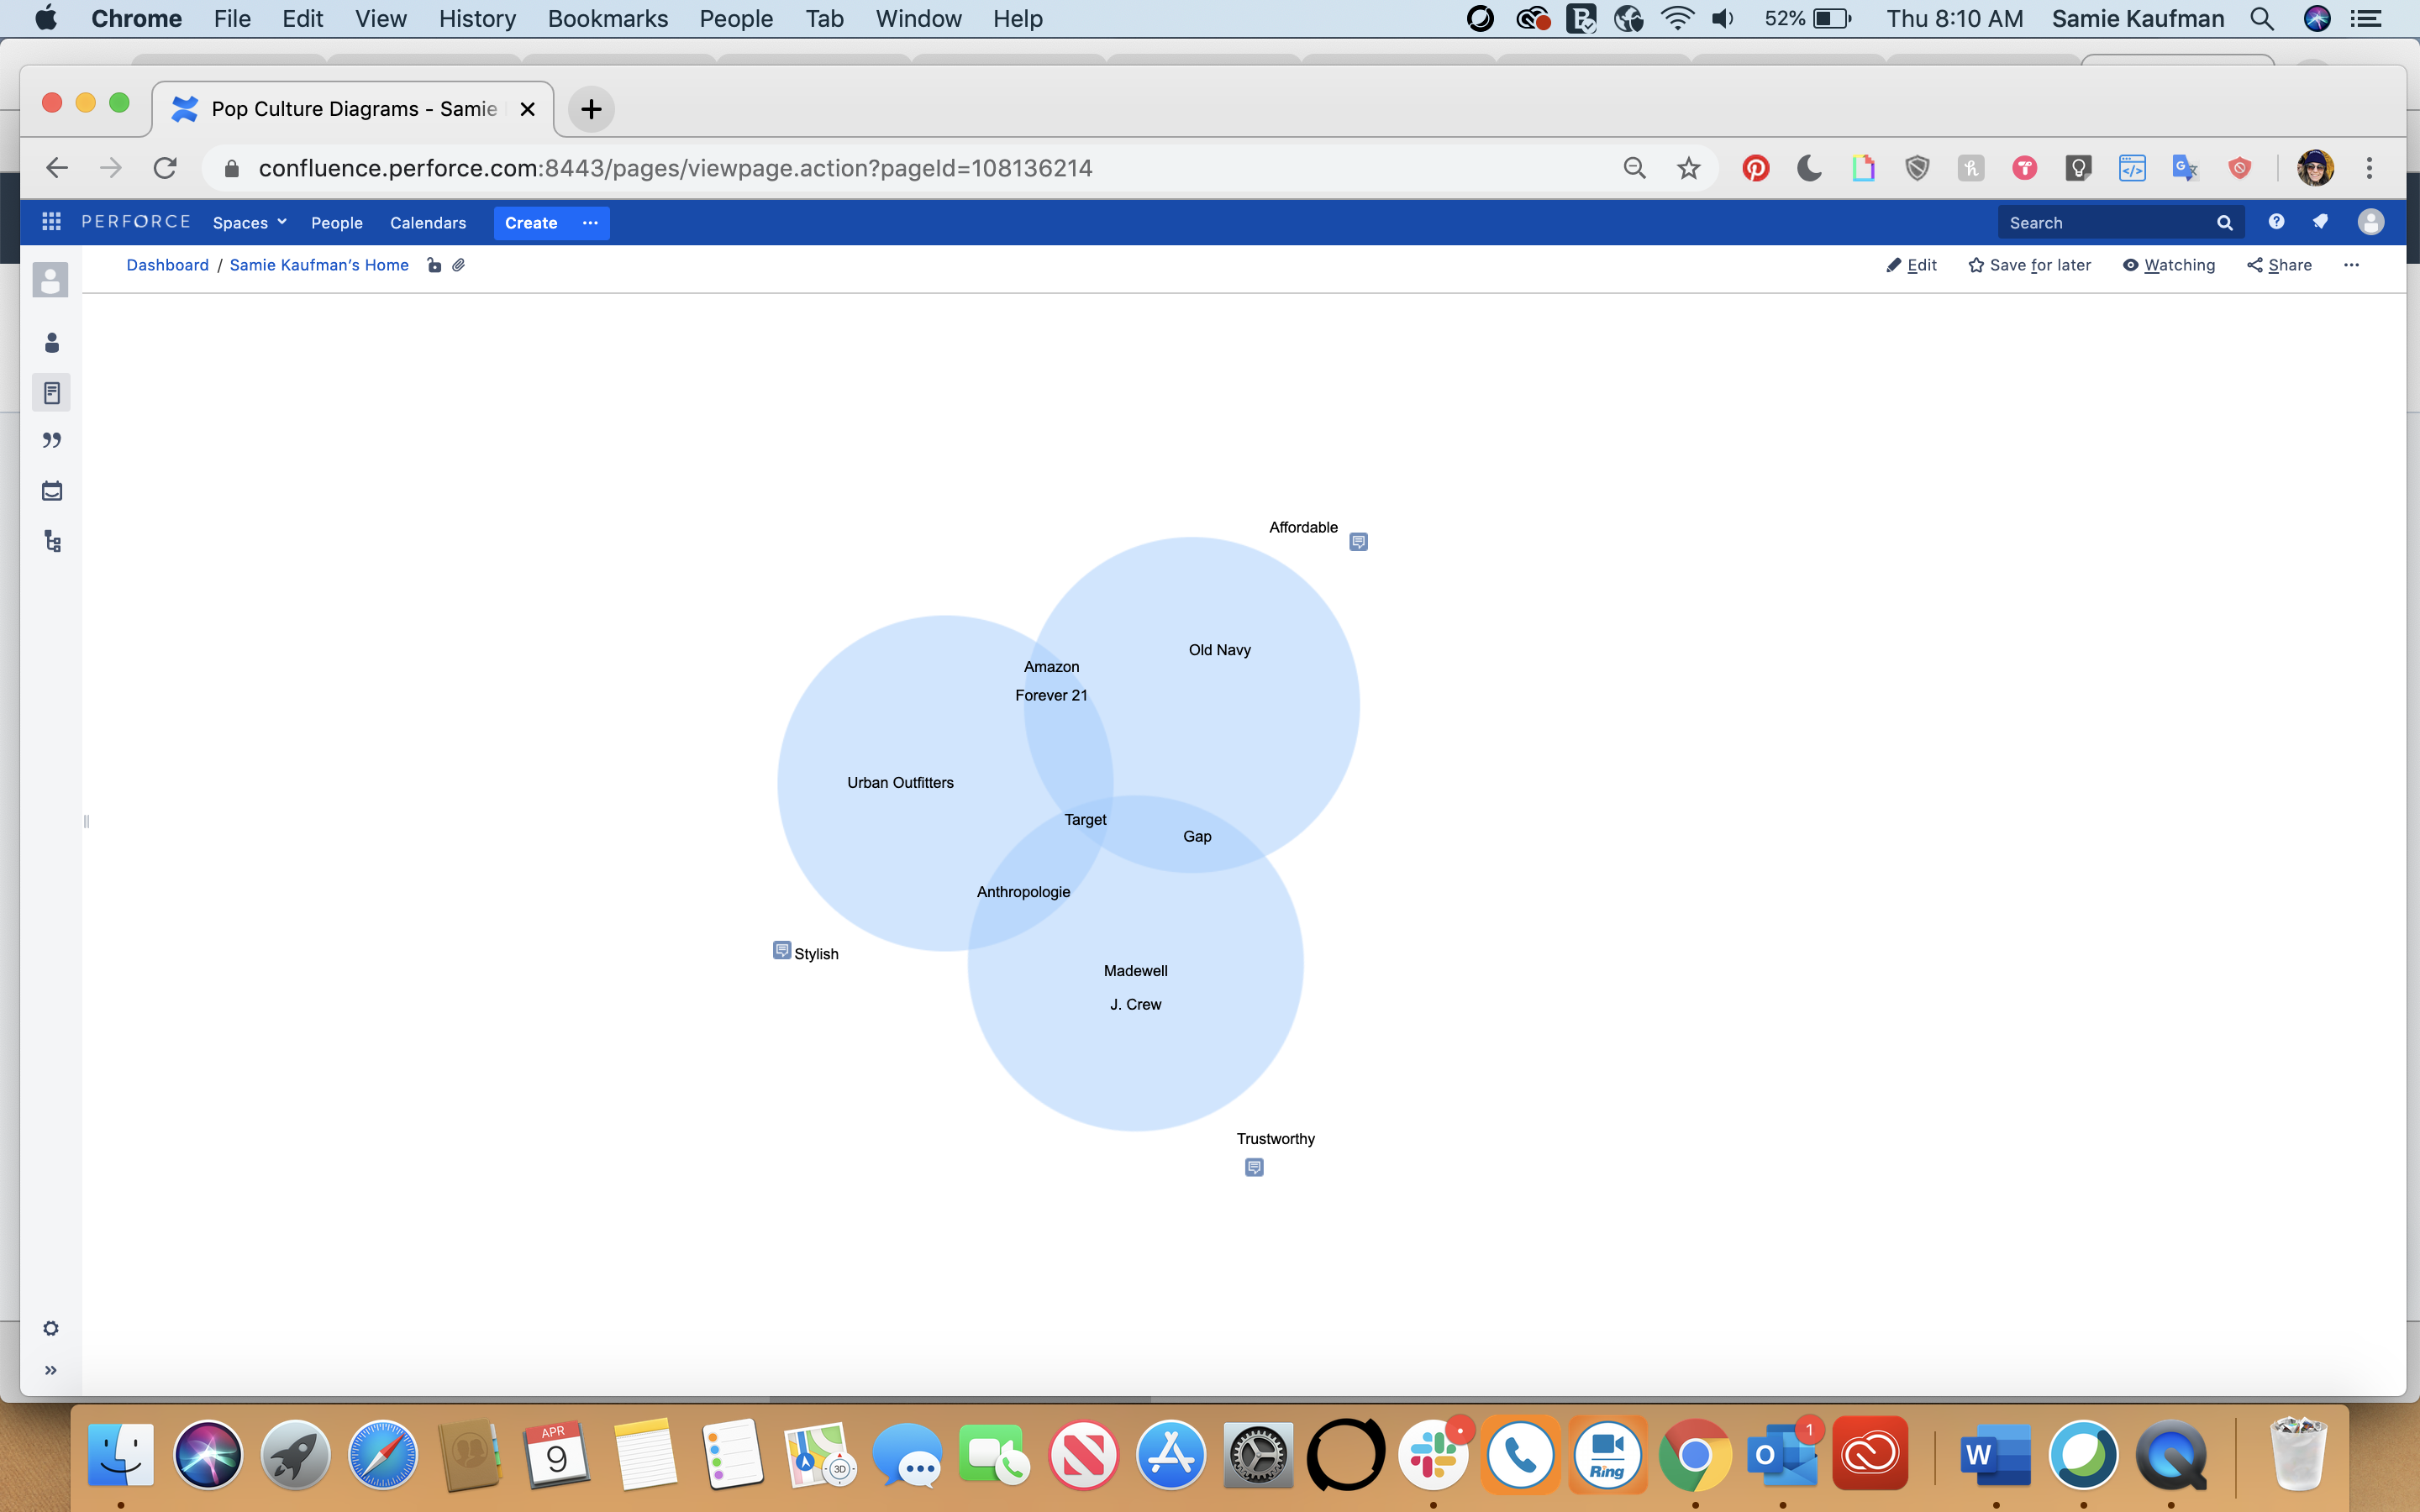This screenshot has width=2420, height=1512.
Task: Click the Google Translate extension icon
Action: tap(2185, 168)
